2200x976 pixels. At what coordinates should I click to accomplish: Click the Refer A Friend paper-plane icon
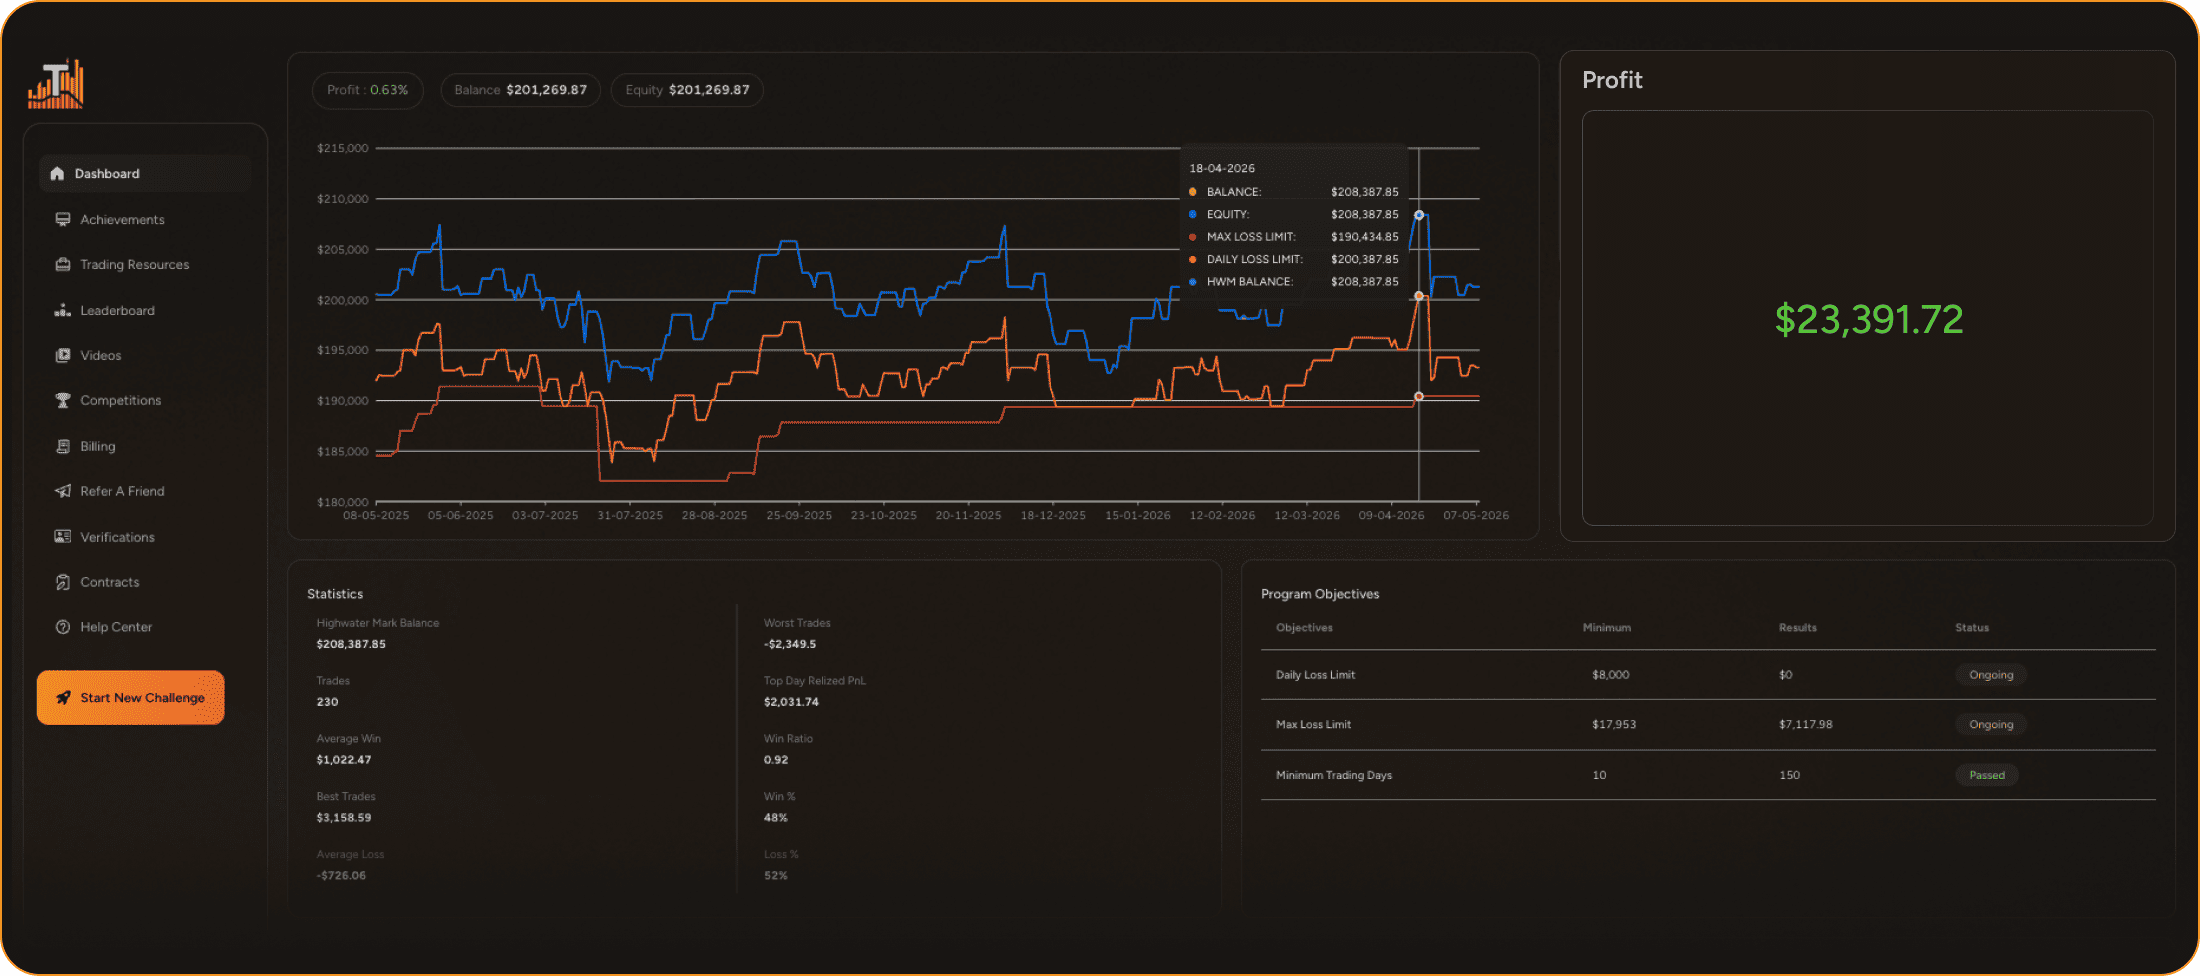[x=63, y=491]
